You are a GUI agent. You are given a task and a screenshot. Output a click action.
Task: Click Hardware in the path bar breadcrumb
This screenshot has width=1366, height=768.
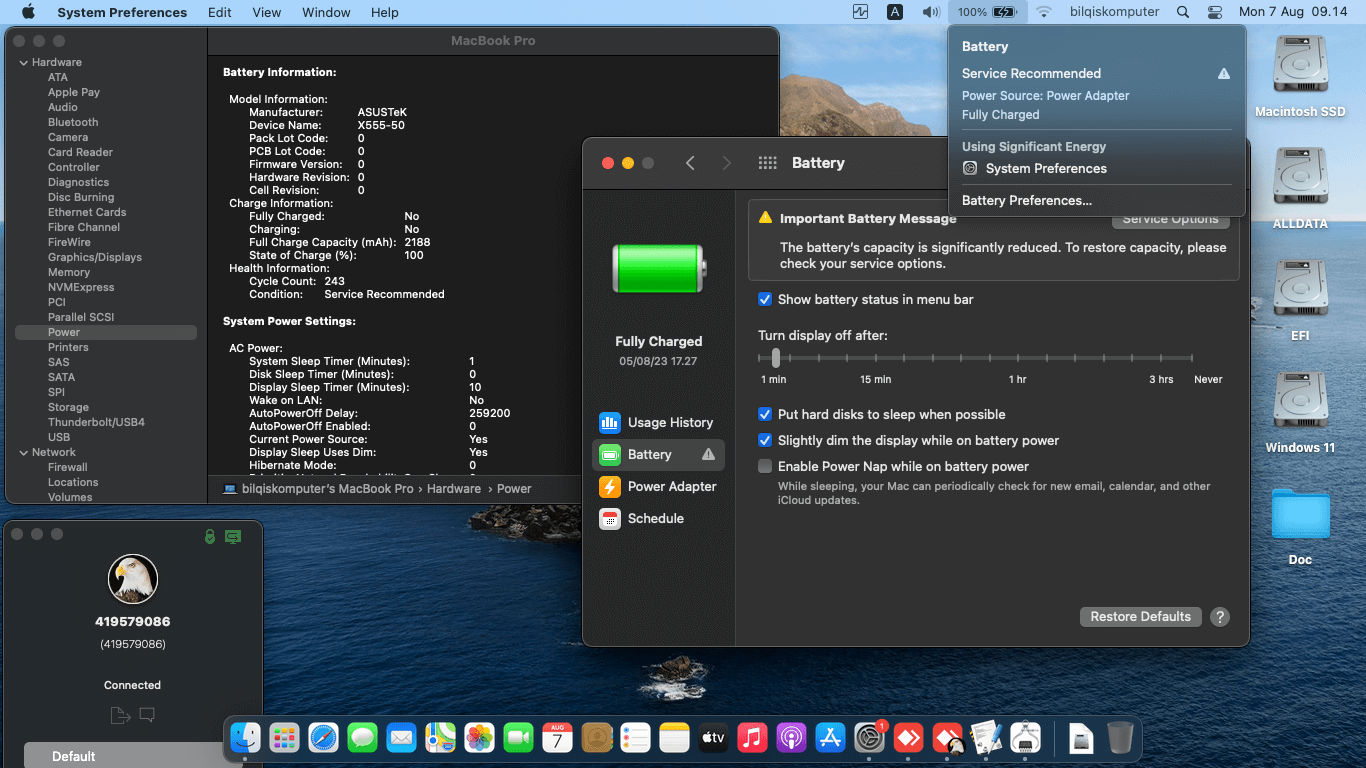(454, 489)
